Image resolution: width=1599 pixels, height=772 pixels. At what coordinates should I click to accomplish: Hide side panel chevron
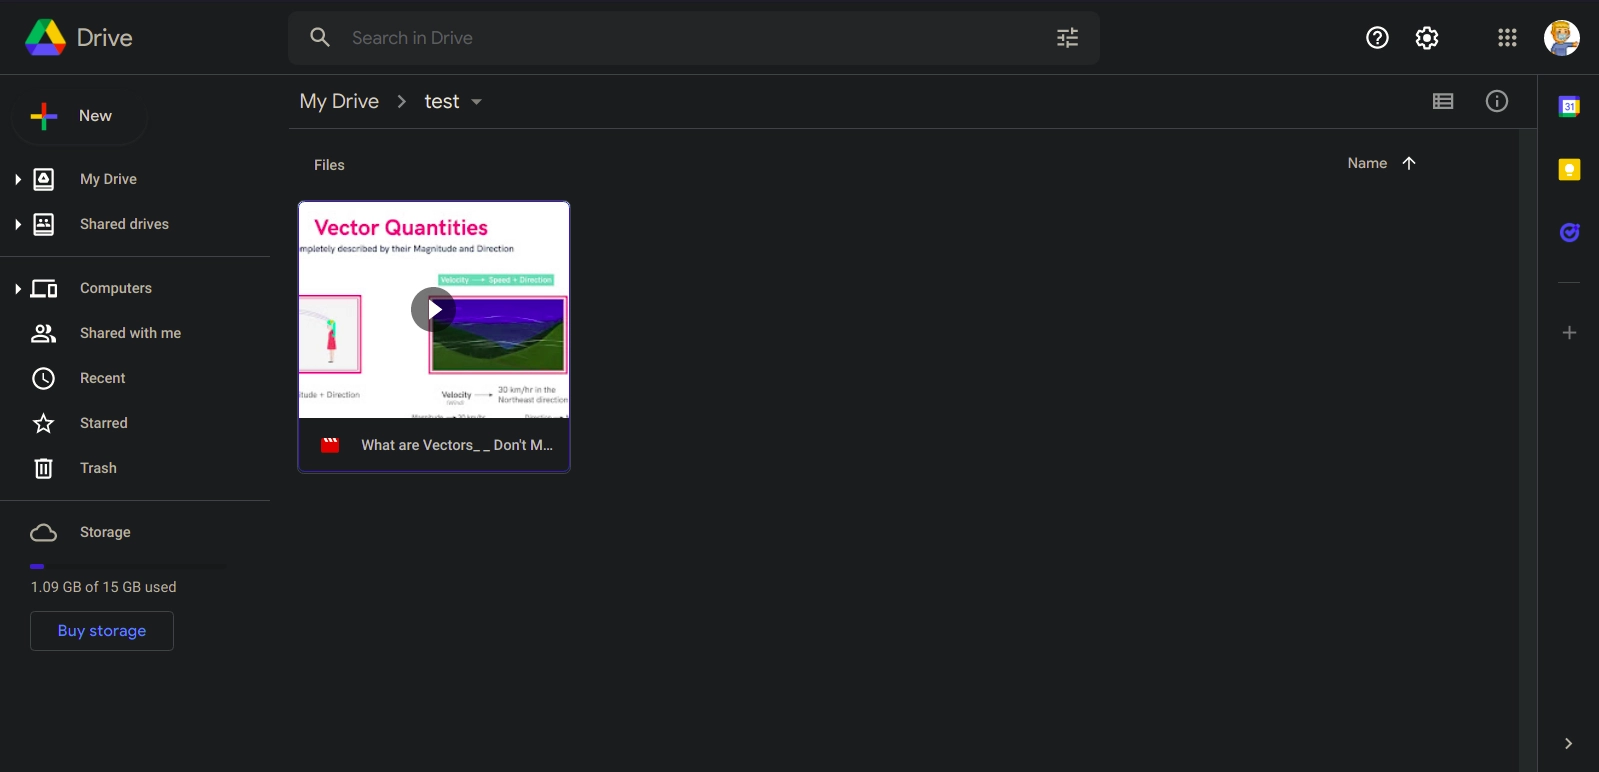[x=1568, y=743]
